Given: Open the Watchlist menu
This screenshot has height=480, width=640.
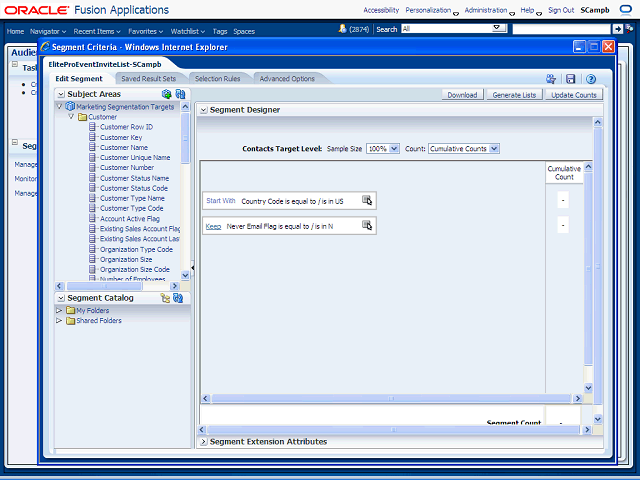Looking at the screenshot, I should click(x=187, y=31).
